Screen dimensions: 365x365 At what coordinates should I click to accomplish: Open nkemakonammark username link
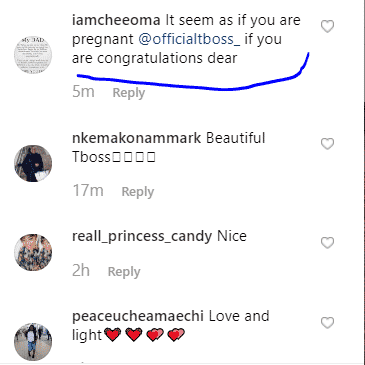tap(137, 138)
